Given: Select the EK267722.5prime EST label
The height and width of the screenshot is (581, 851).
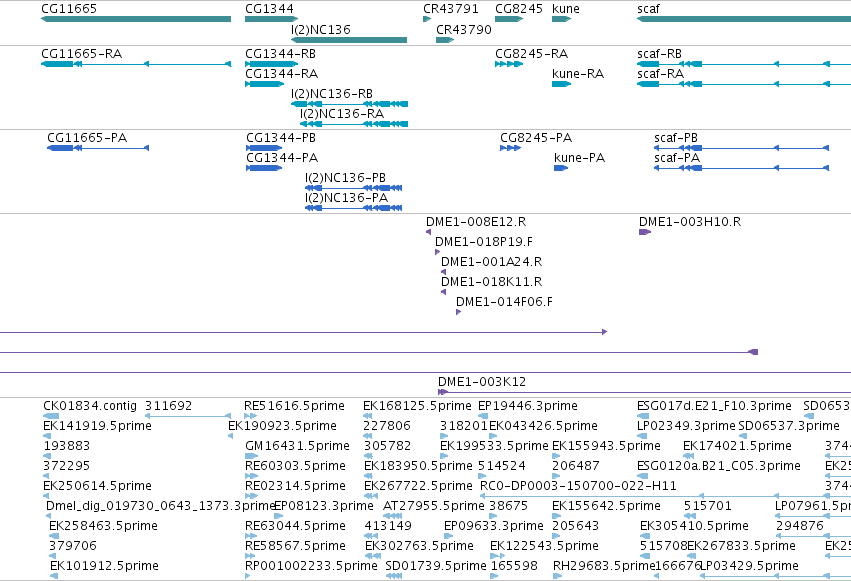Looking at the screenshot, I should [x=418, y=486].
